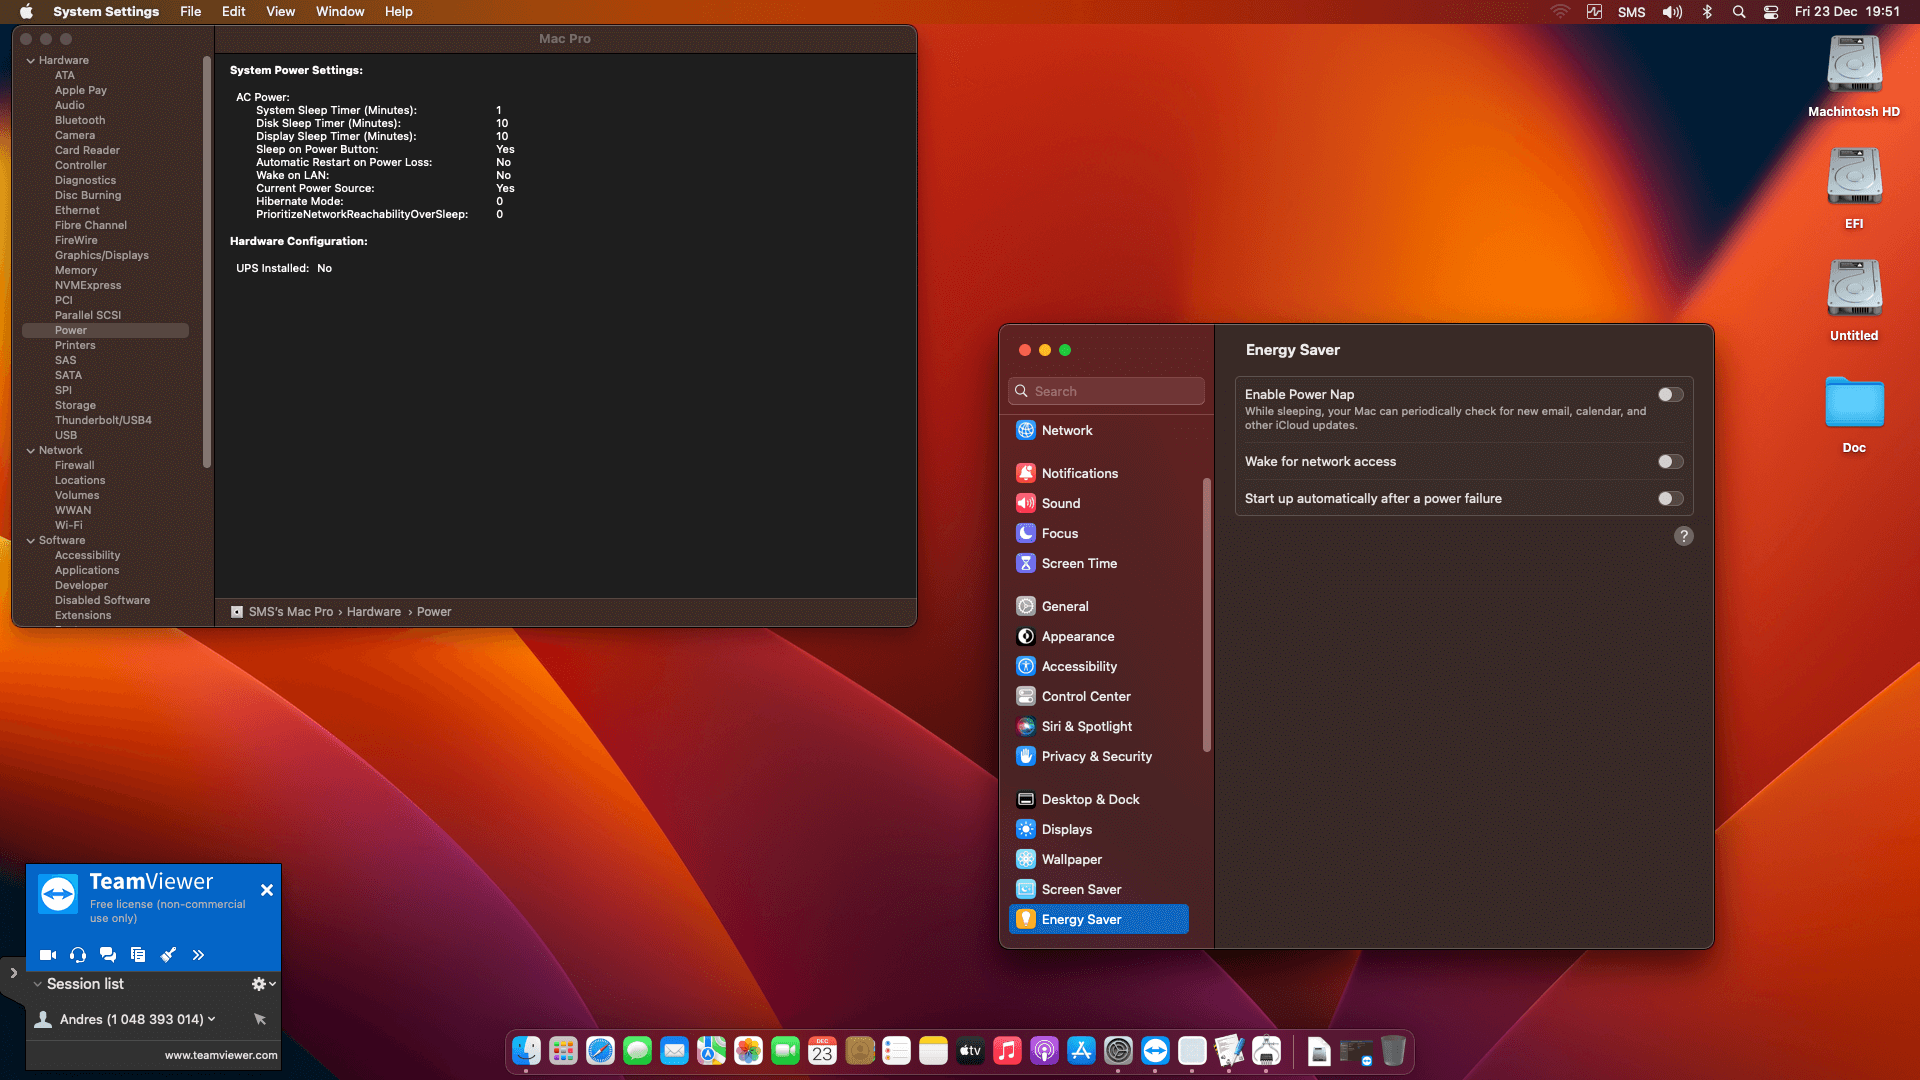The image size is (1920, 1080).
Task: Click the TeamViewer whiteboard brush icon
Action: point(168,955)
